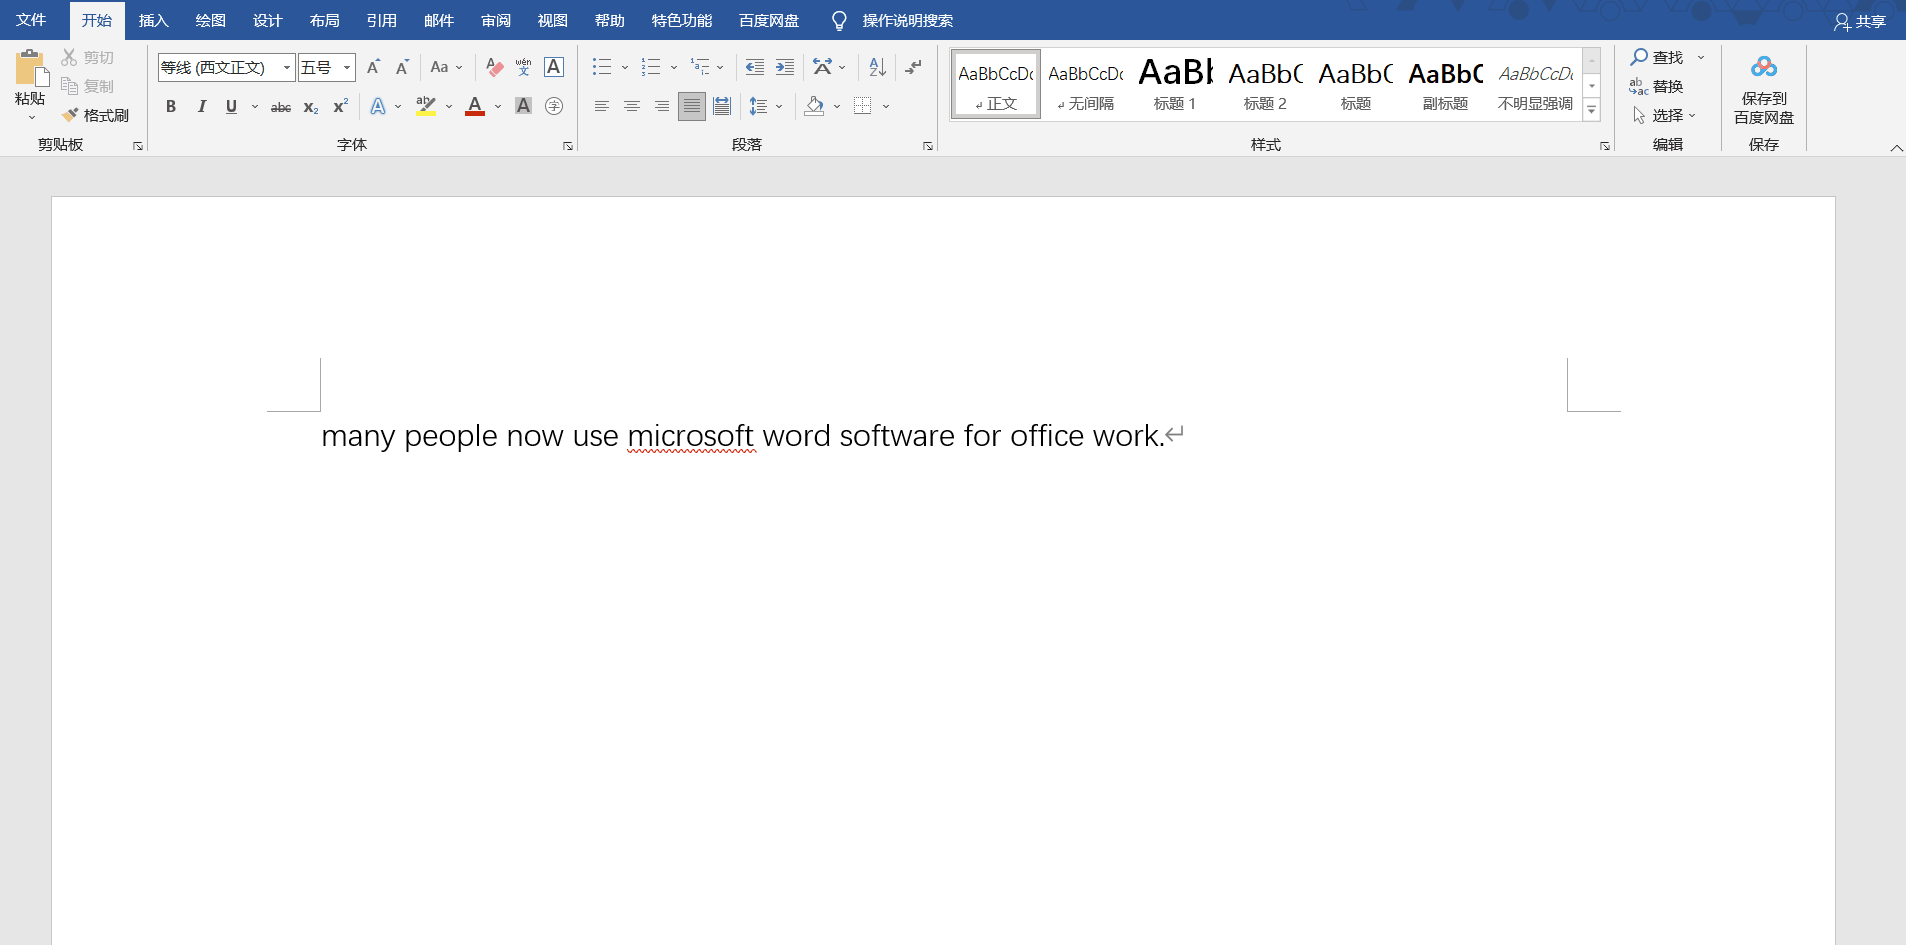
Task: Open the font size dropdown
Action: click(x=347, y=67)
